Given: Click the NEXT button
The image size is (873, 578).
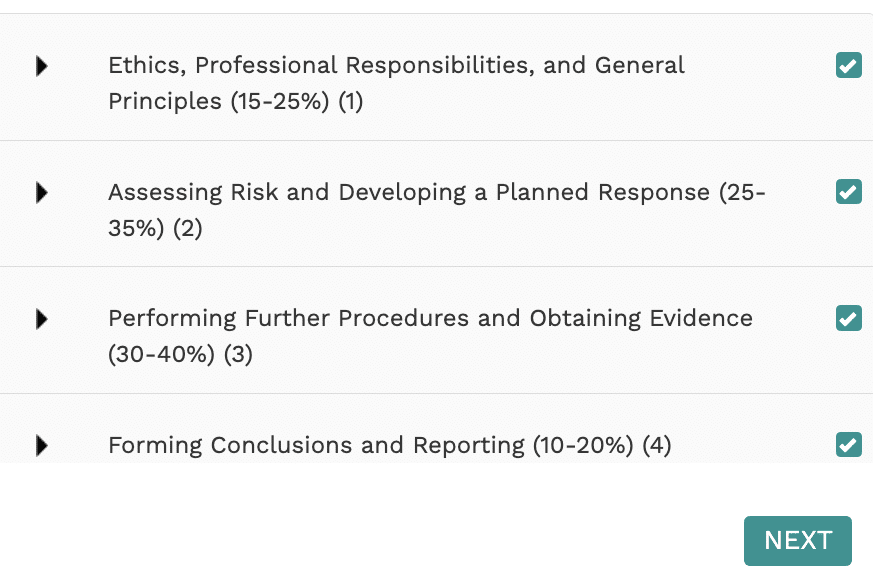Looking at the screenshot, I should [797, 541].
